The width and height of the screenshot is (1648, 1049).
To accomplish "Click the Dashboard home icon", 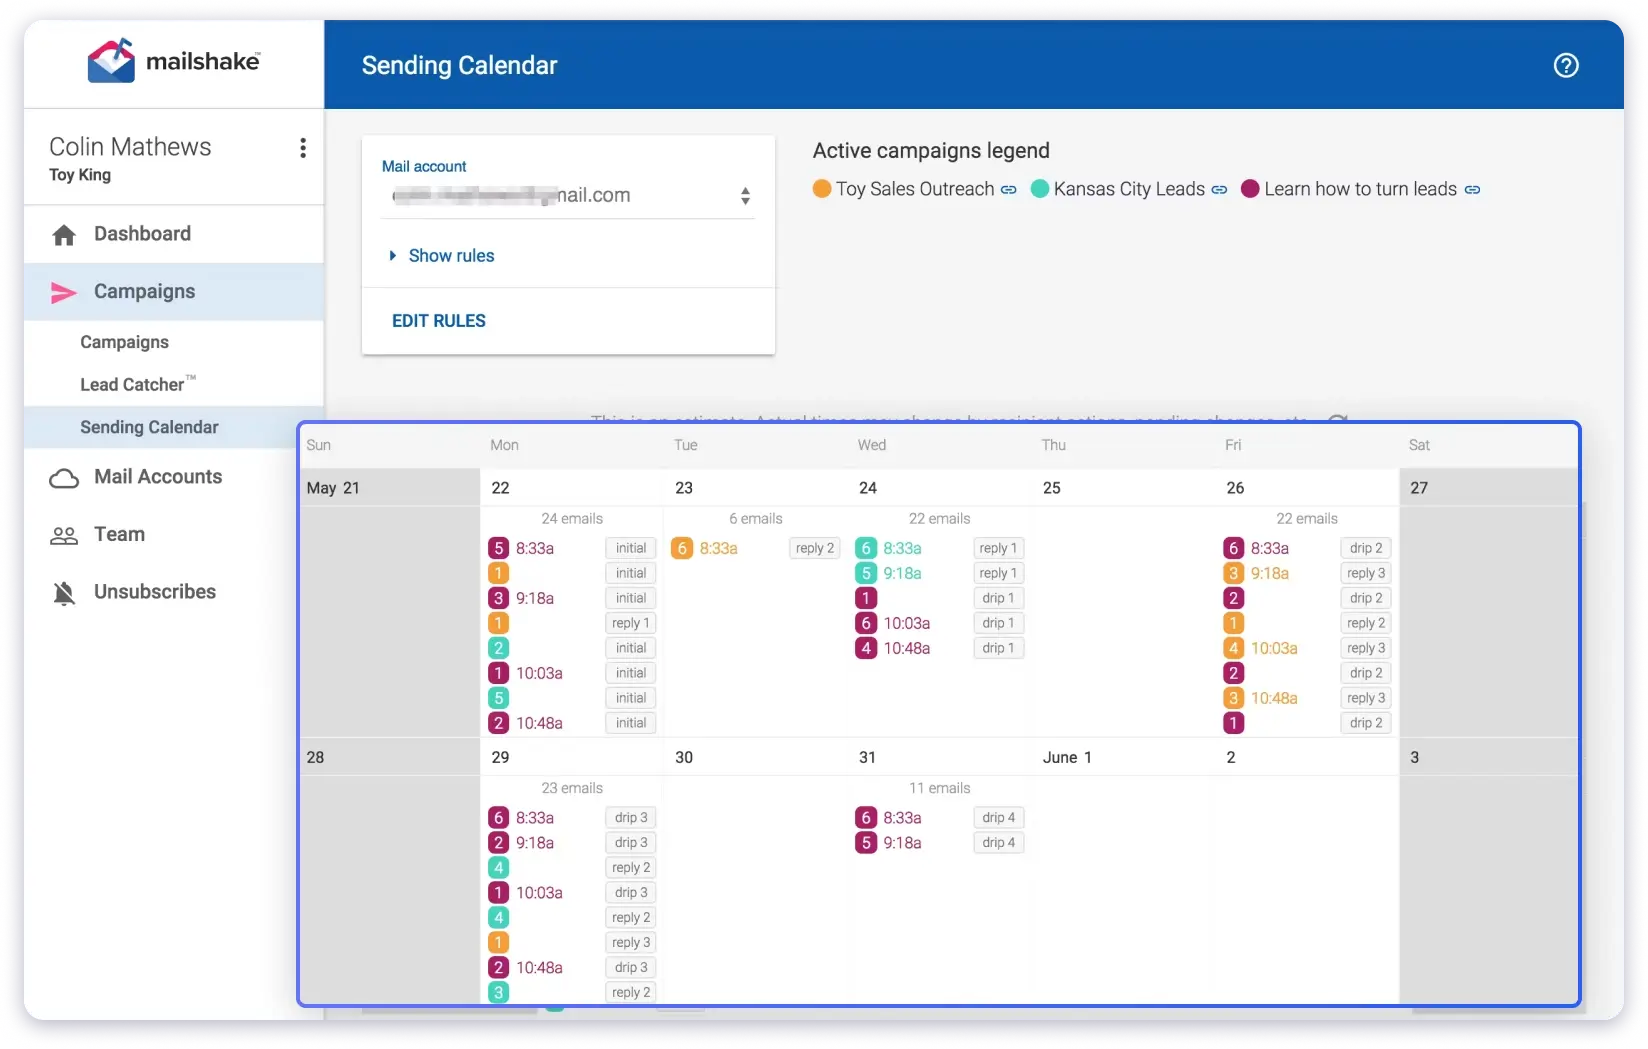I will click(x=64, y=234).
